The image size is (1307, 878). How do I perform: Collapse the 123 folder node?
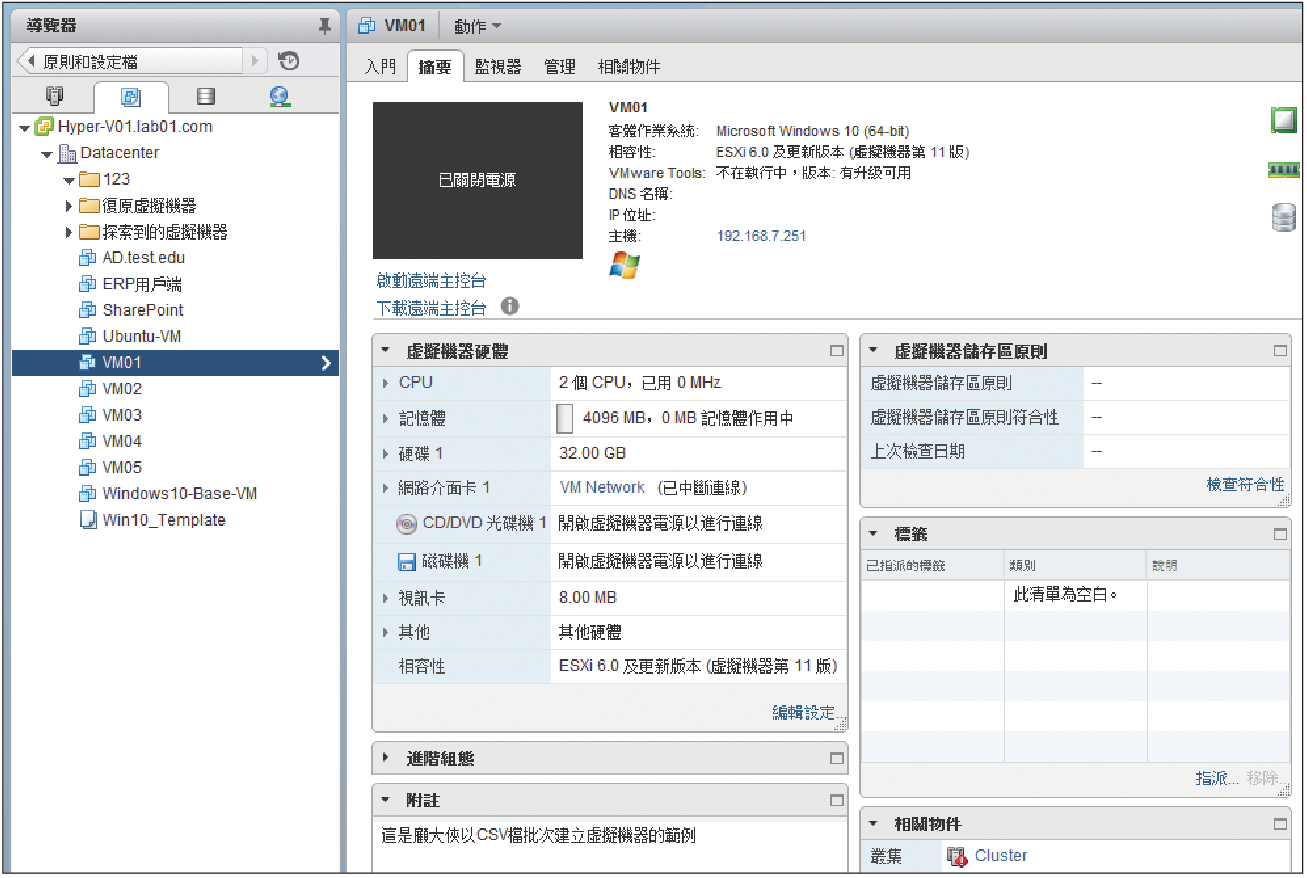click(69, 180)
